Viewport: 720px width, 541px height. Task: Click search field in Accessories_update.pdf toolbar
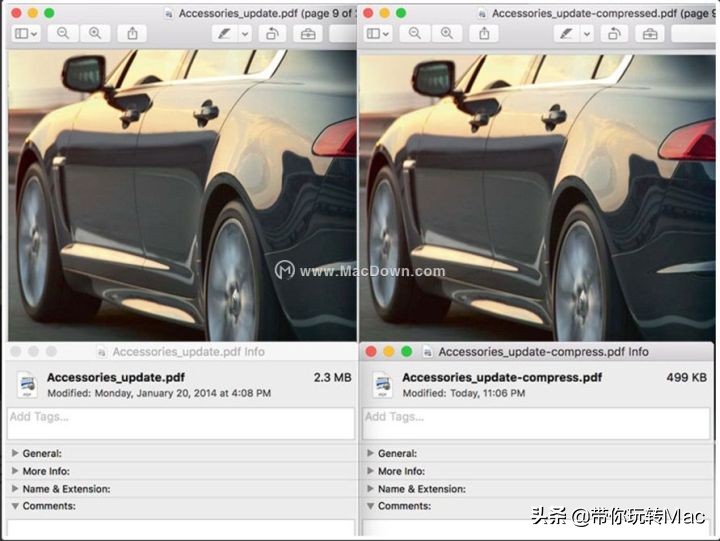coord(343,34)
